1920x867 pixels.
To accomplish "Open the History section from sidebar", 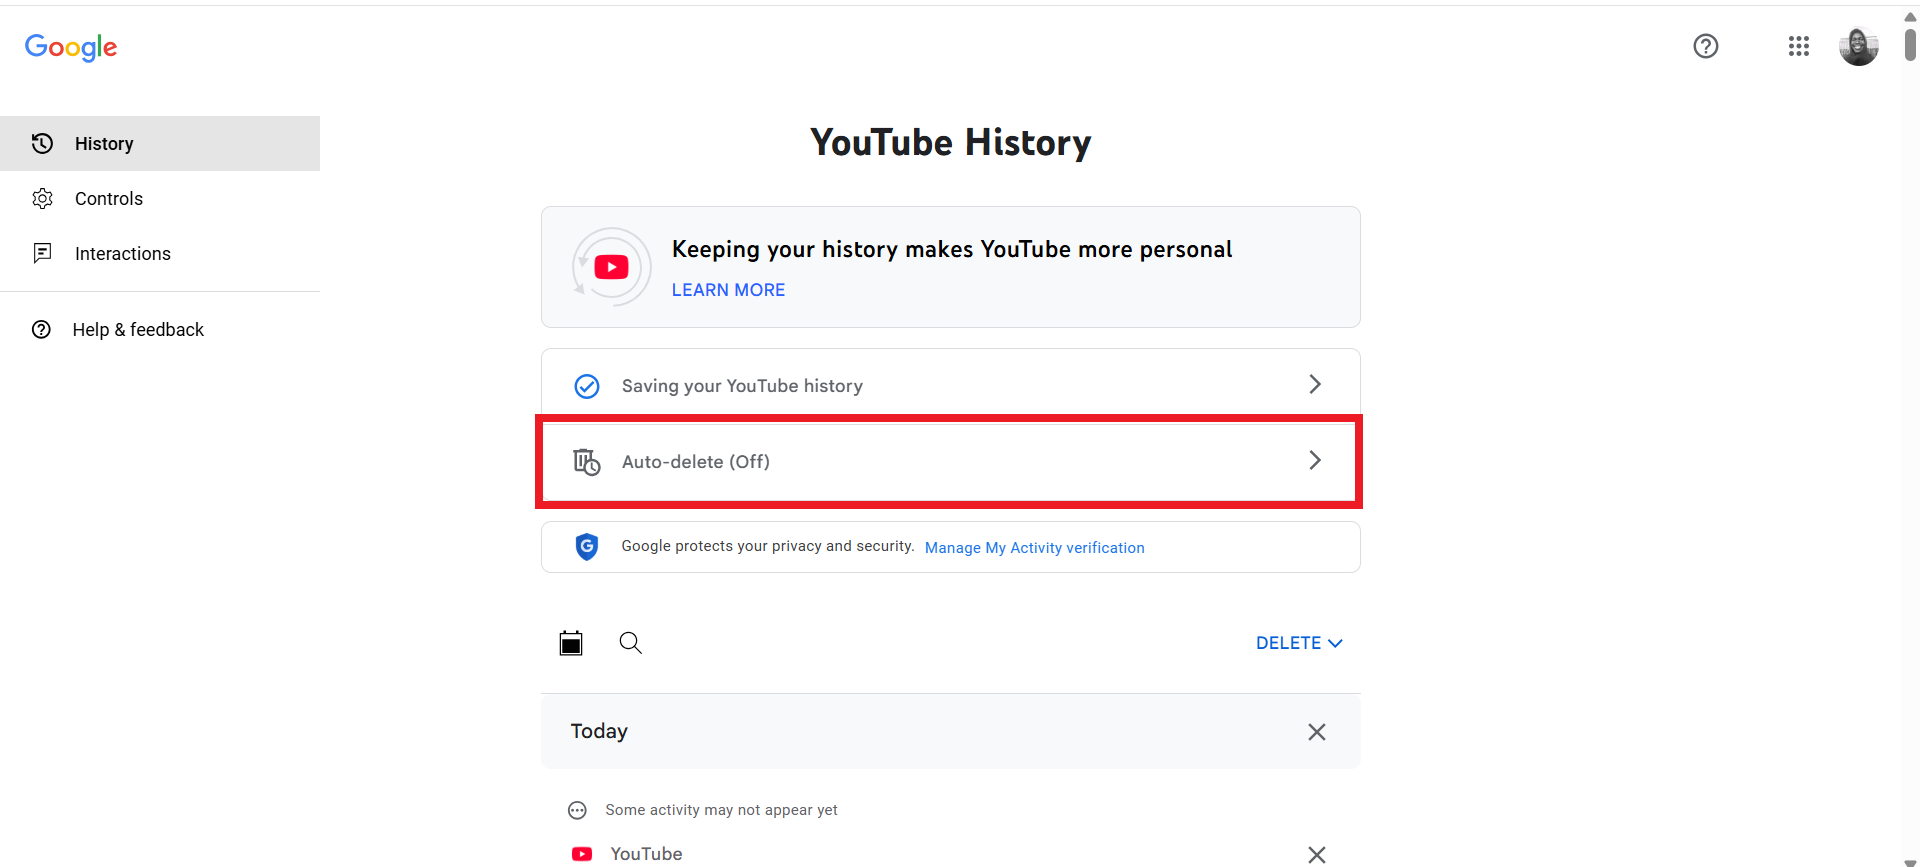I will pyautogui.click(x=103, y=143).
